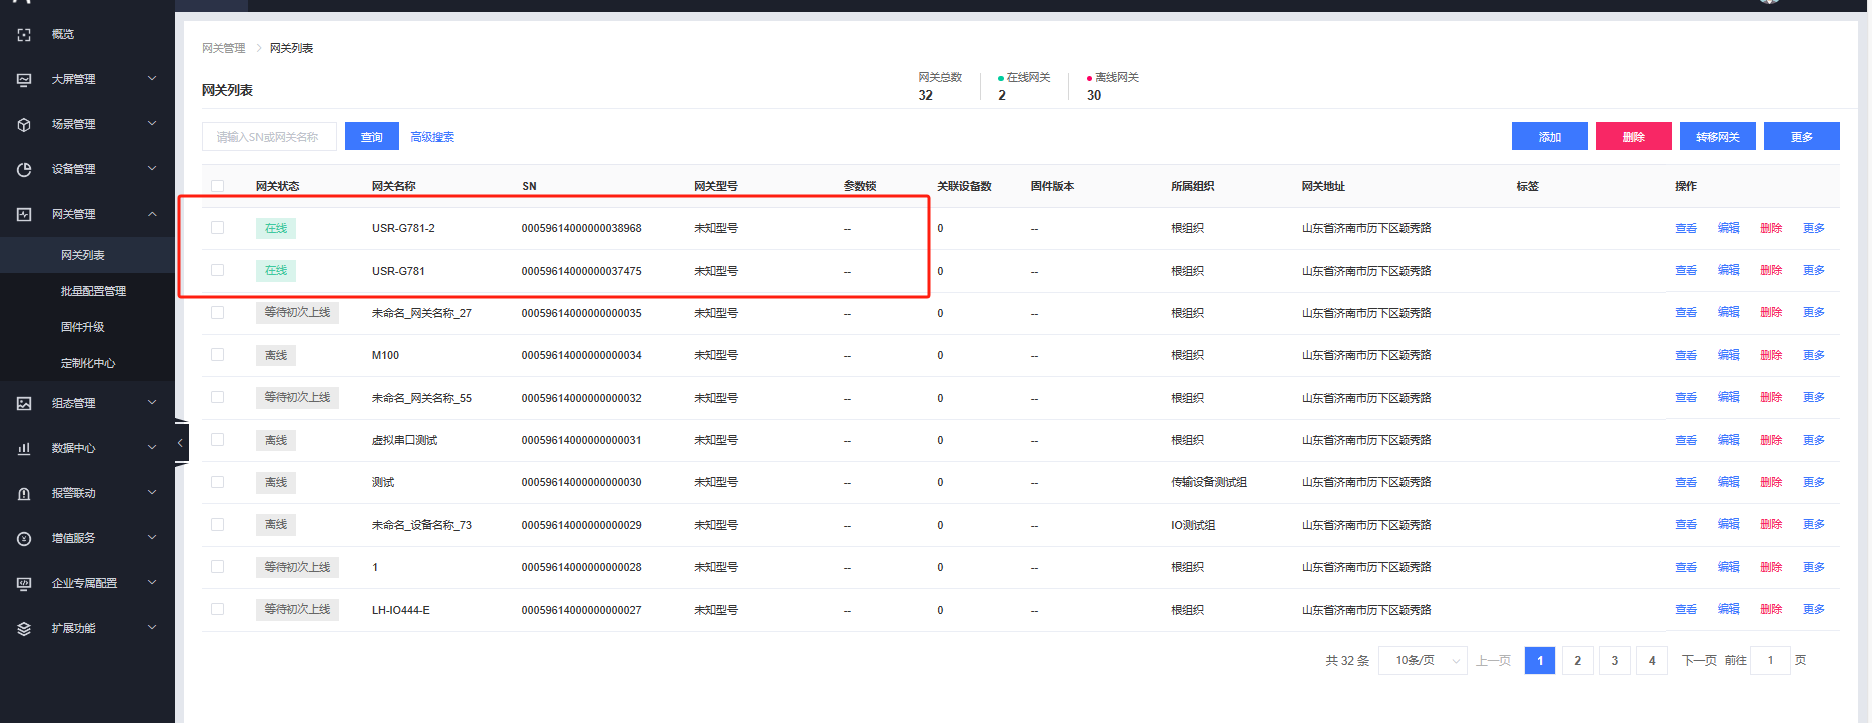Click the 设备管理 sidebar icon
1872x723 pixels.
point(24,170)
